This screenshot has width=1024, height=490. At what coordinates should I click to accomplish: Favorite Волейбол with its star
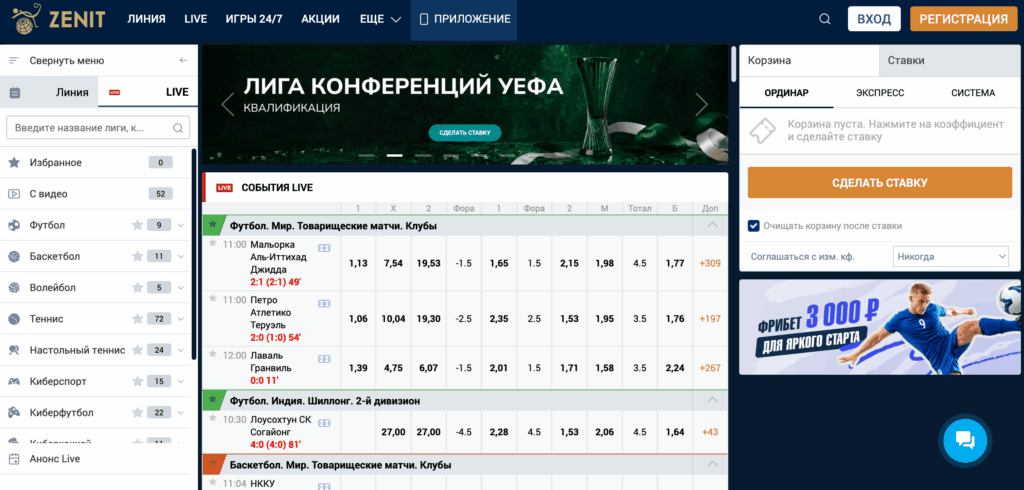coord(137,287)
